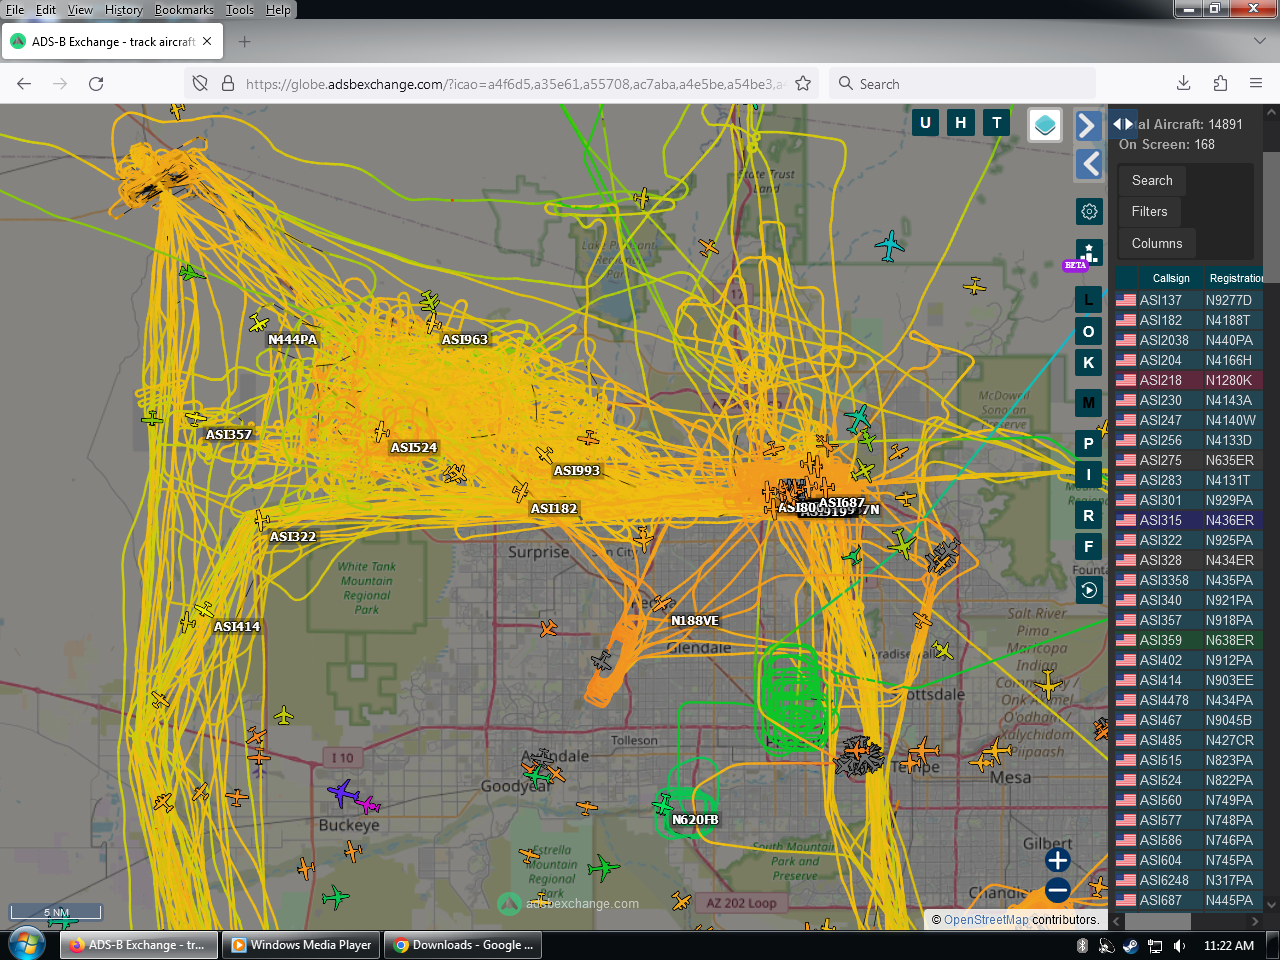Click the volume icon in system tray

[1179, 945]
